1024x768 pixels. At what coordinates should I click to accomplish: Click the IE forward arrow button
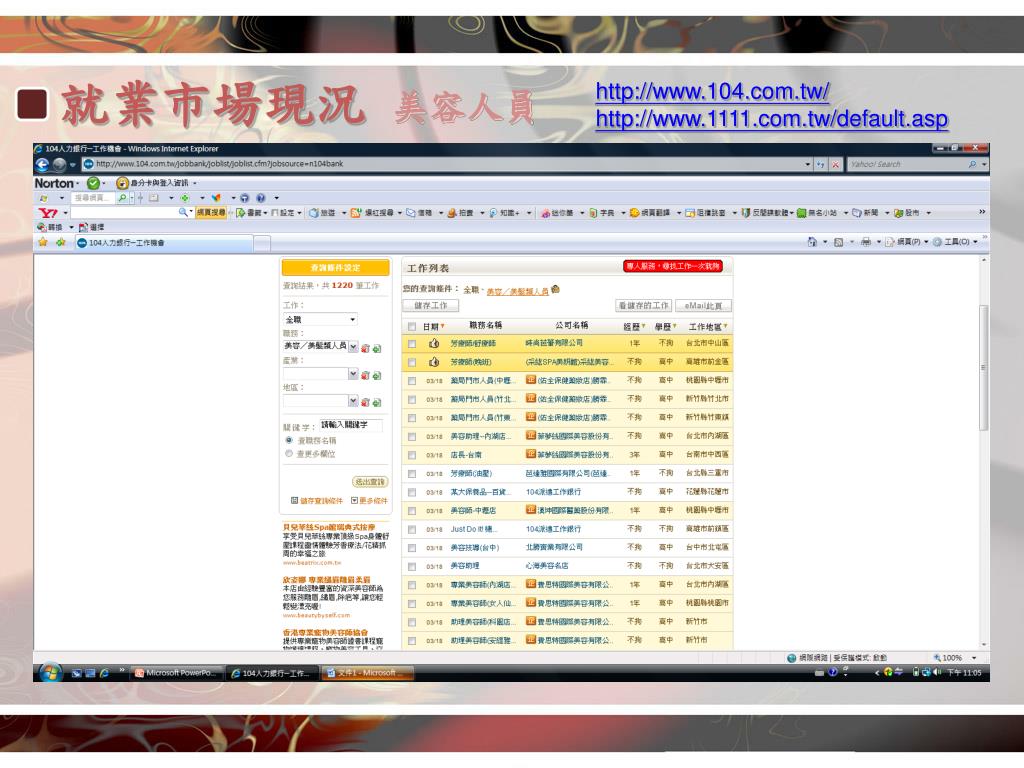pos(59,164)
